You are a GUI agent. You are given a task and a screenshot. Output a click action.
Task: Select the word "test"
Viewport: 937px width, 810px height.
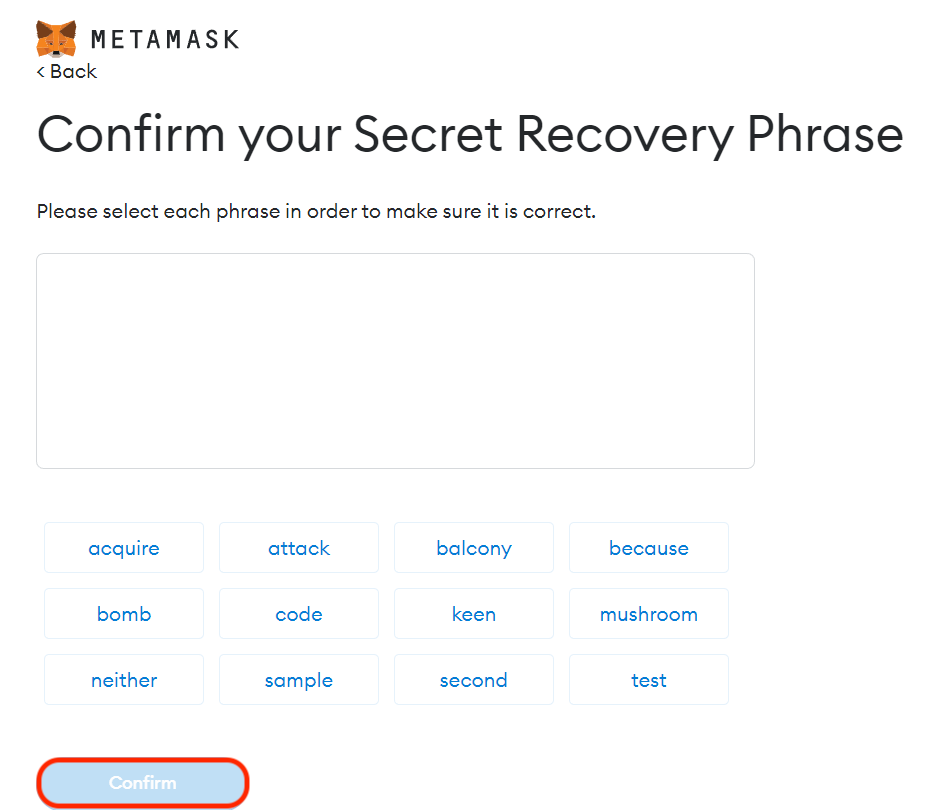point(649,680)
